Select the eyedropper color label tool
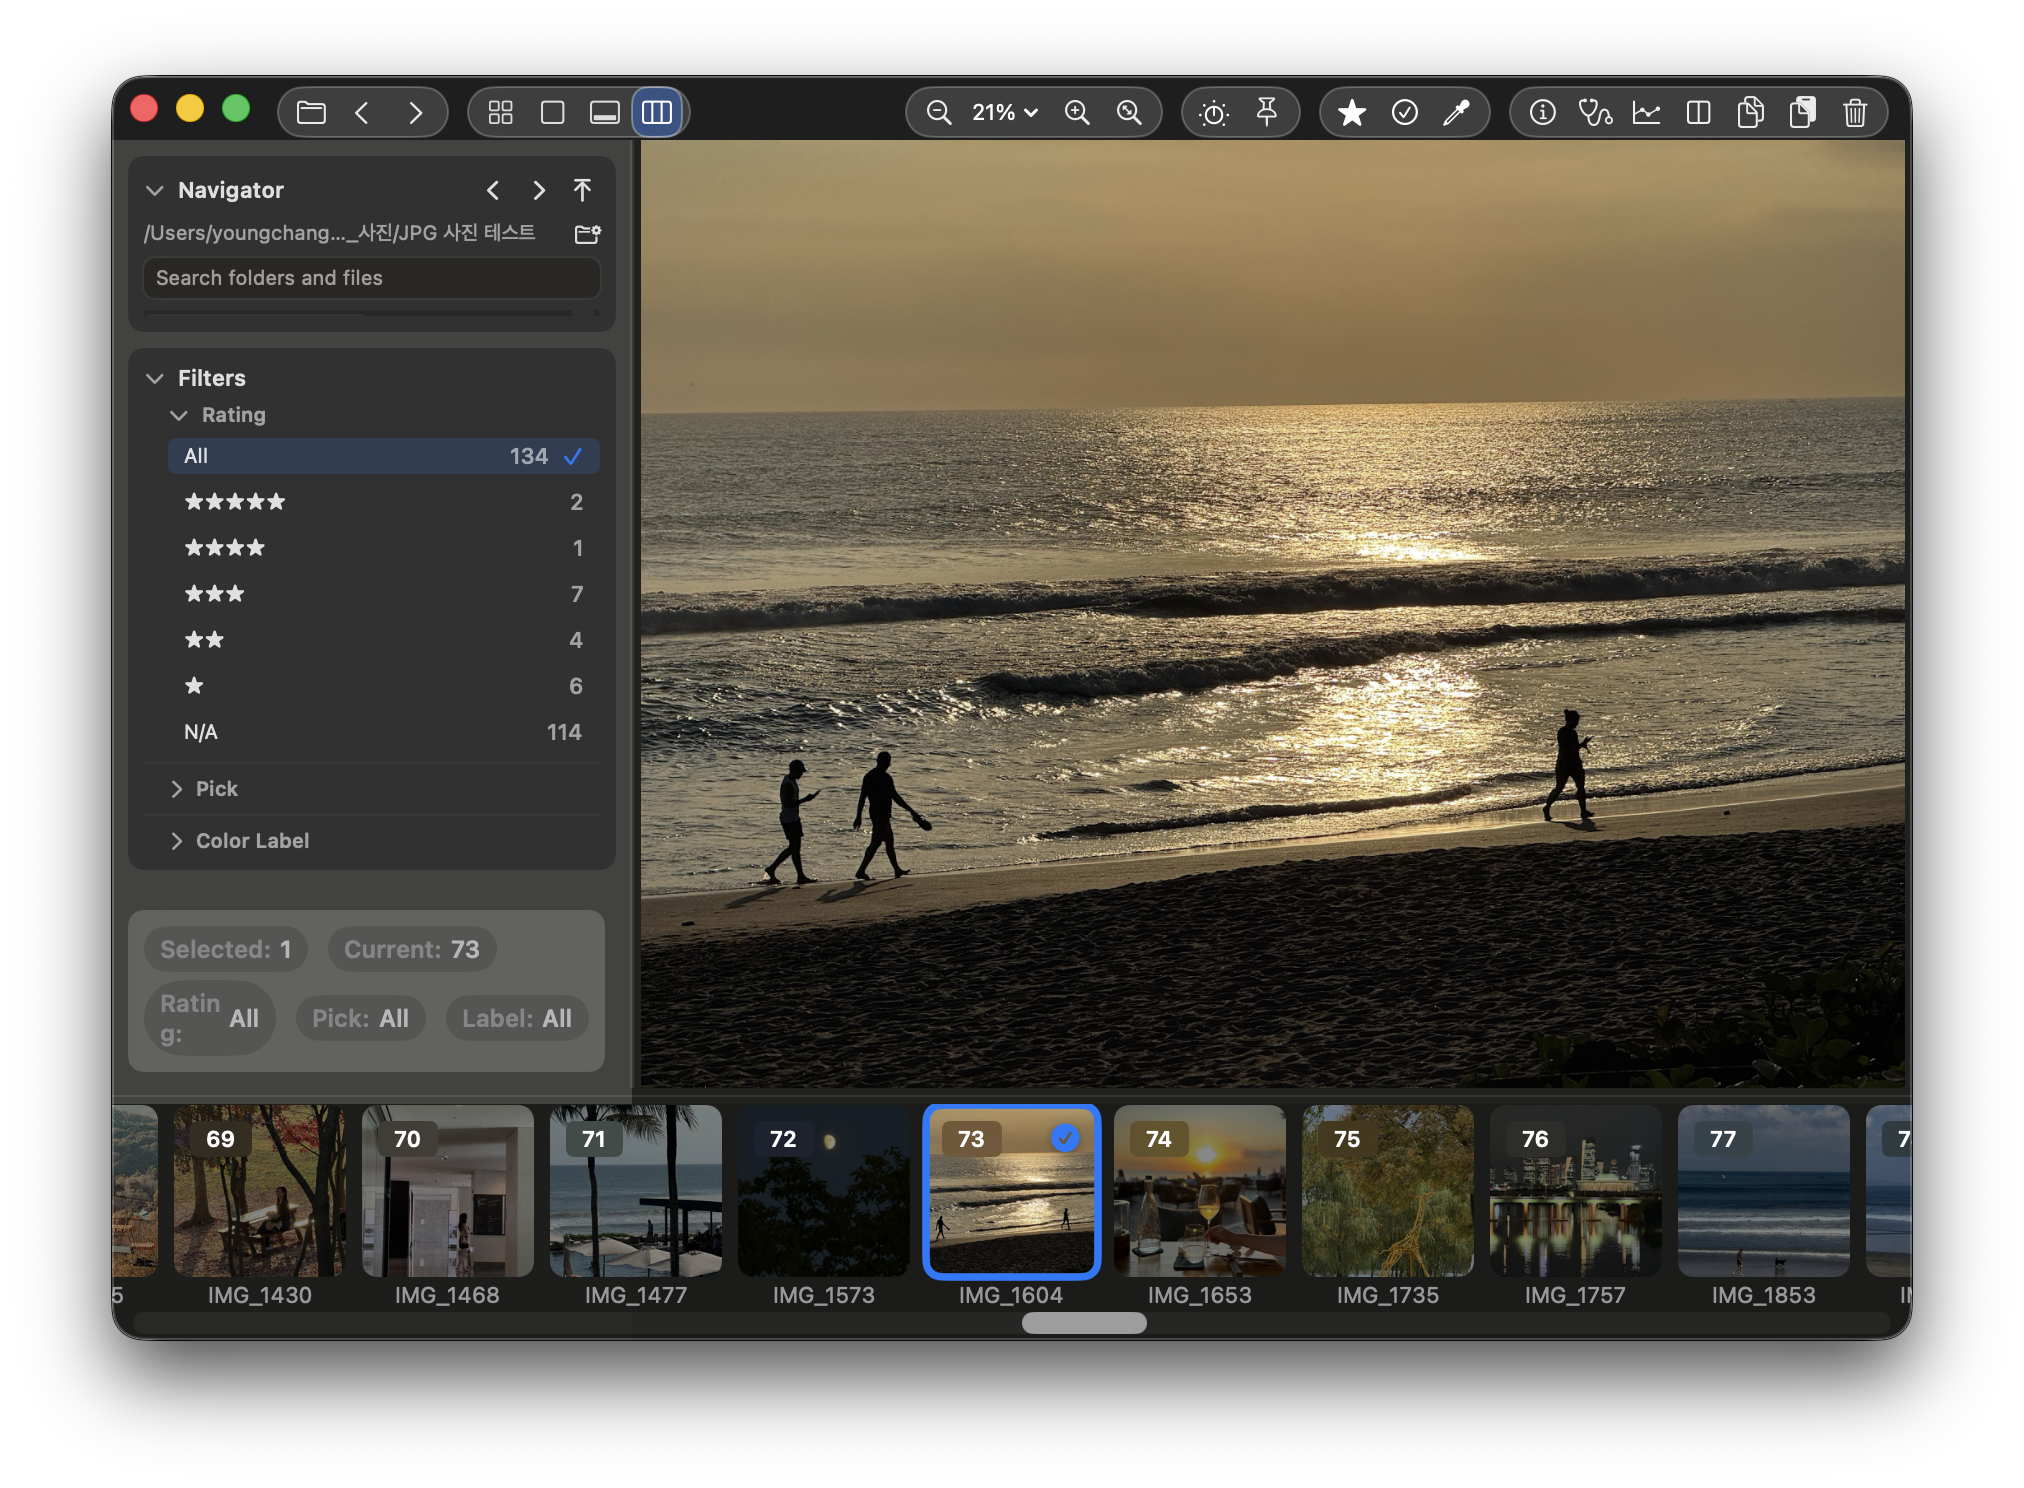This screenshot has height=1488, width=2024. (x=1456, y=112)
